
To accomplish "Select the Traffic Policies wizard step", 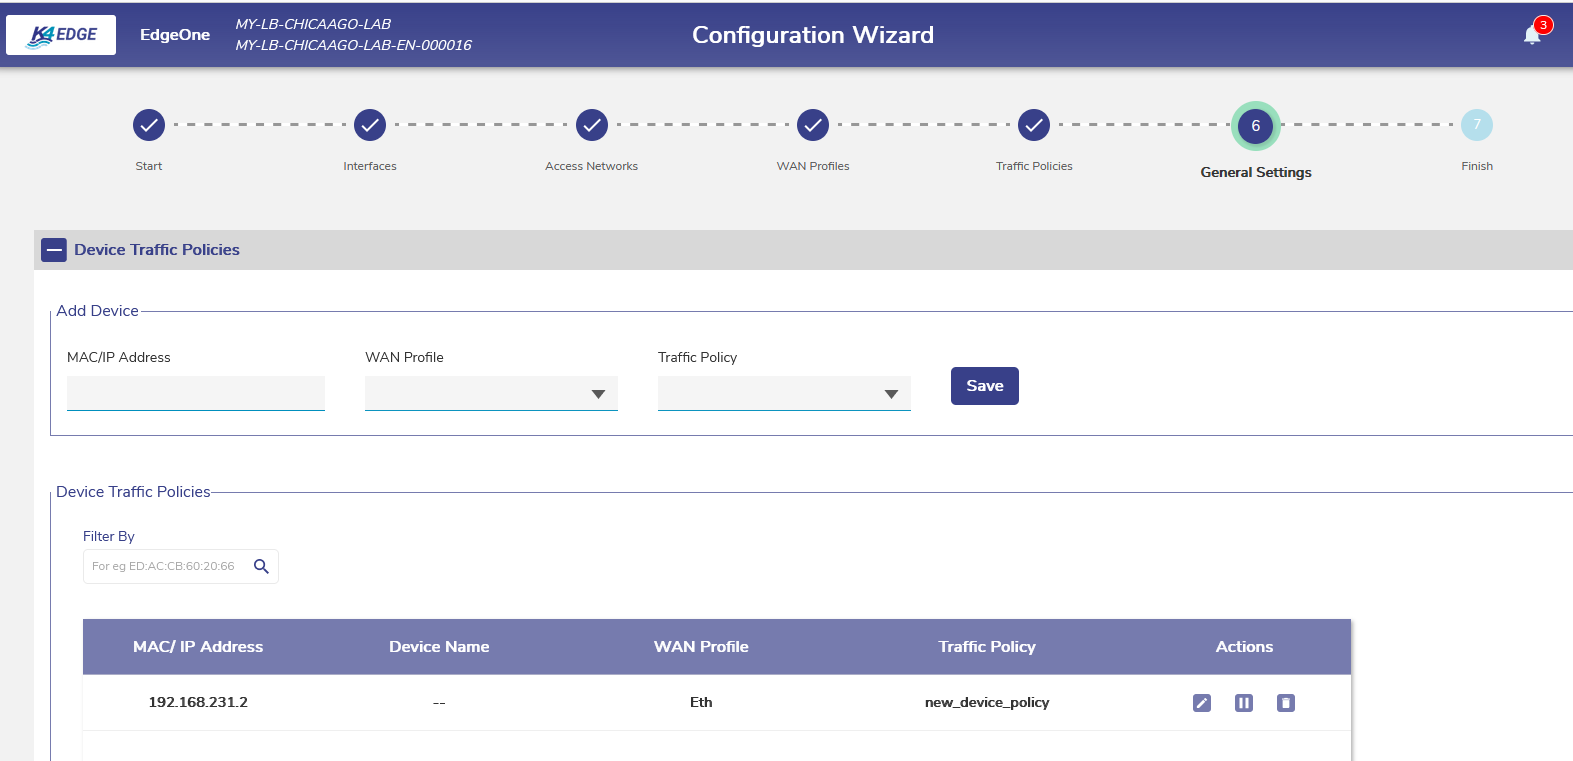I will [1034, 126].
